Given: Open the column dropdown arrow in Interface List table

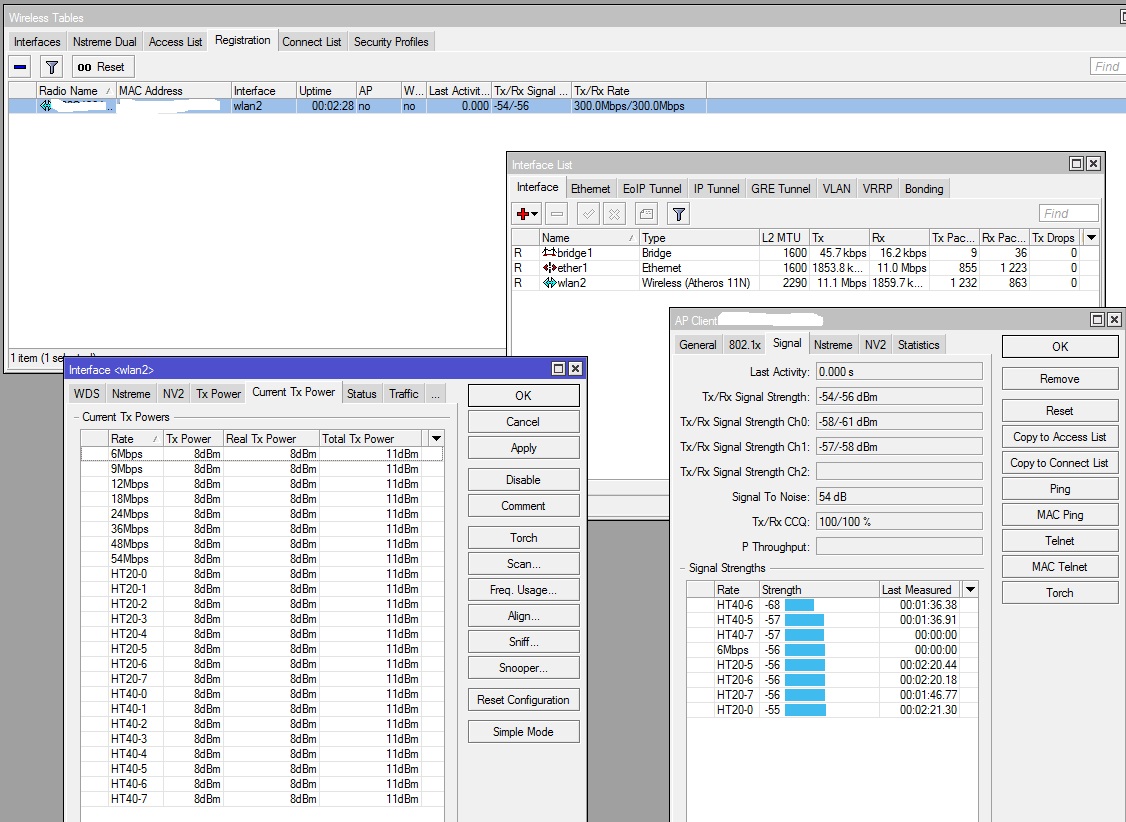Looking at the screenshot, I should pos(1091,238).
